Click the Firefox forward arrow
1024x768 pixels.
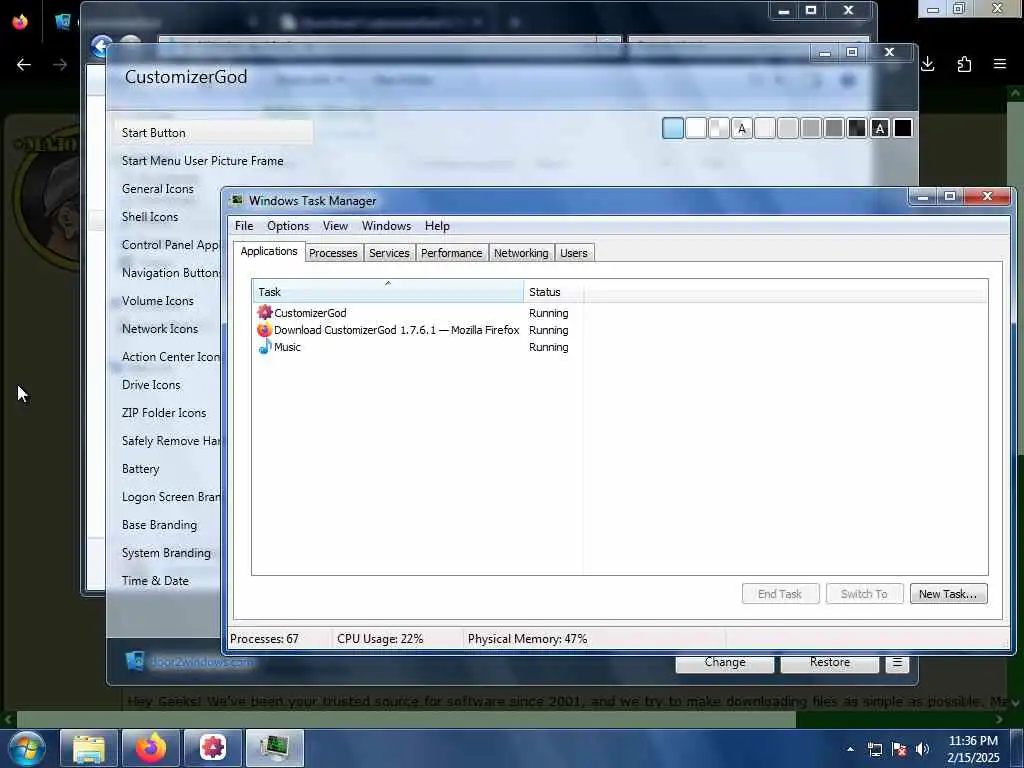[x=60, y=65]
